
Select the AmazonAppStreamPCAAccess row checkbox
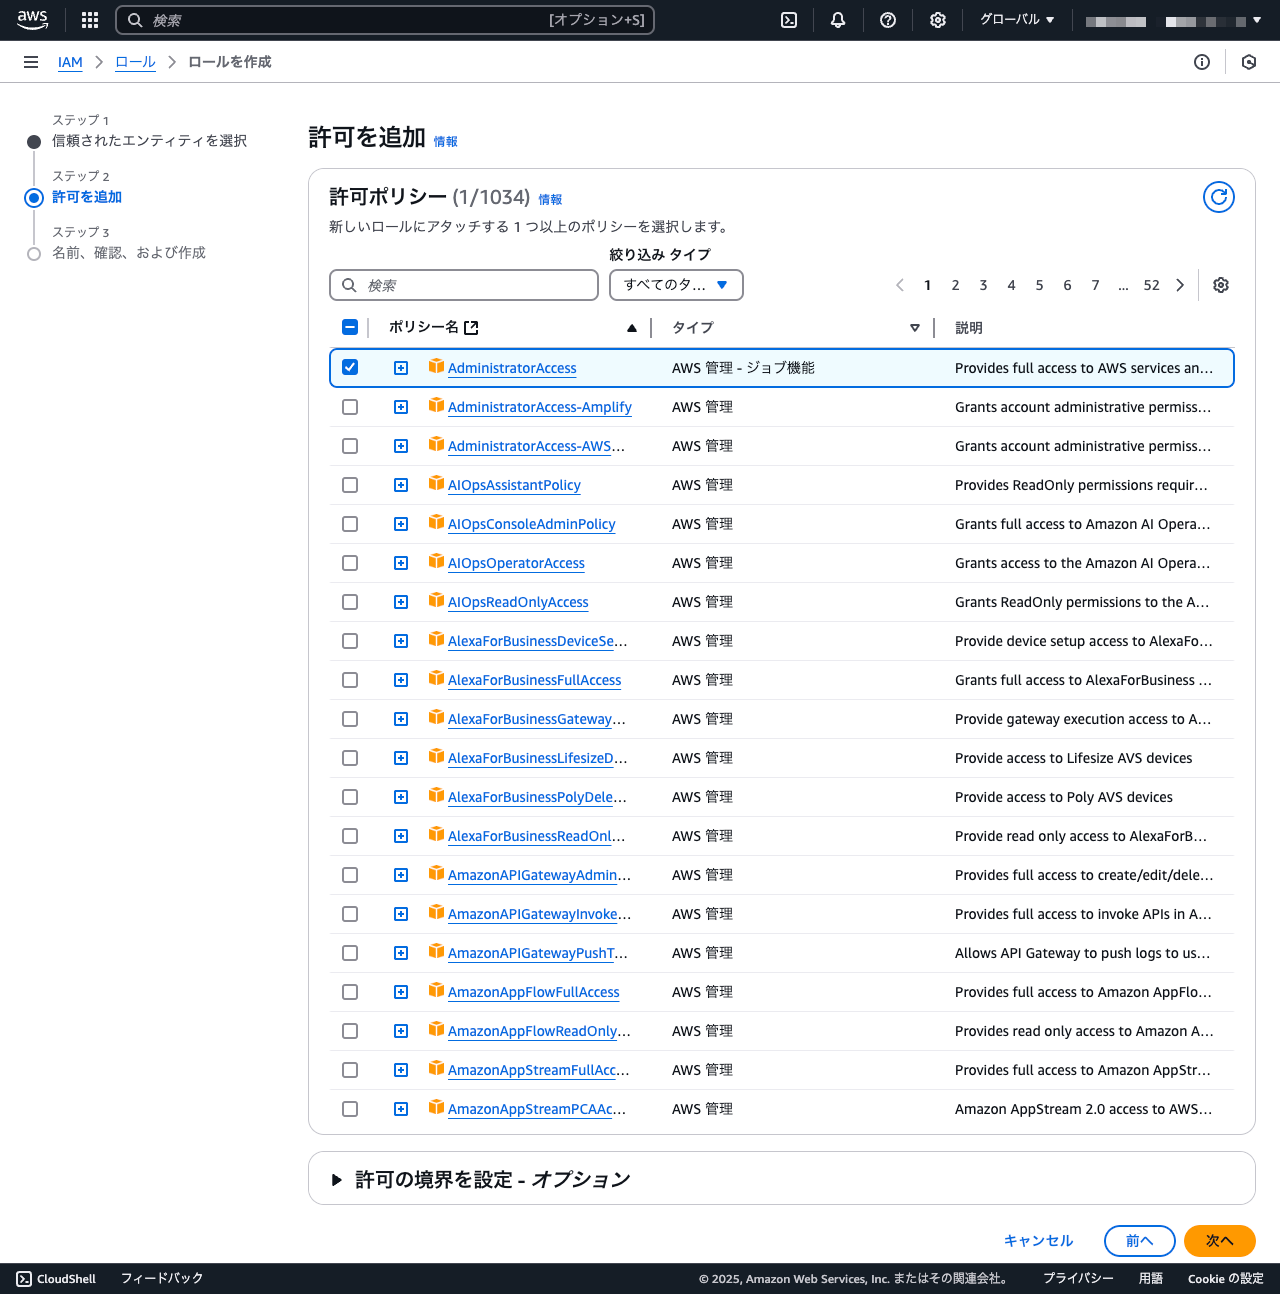(x=350, y=1109)
